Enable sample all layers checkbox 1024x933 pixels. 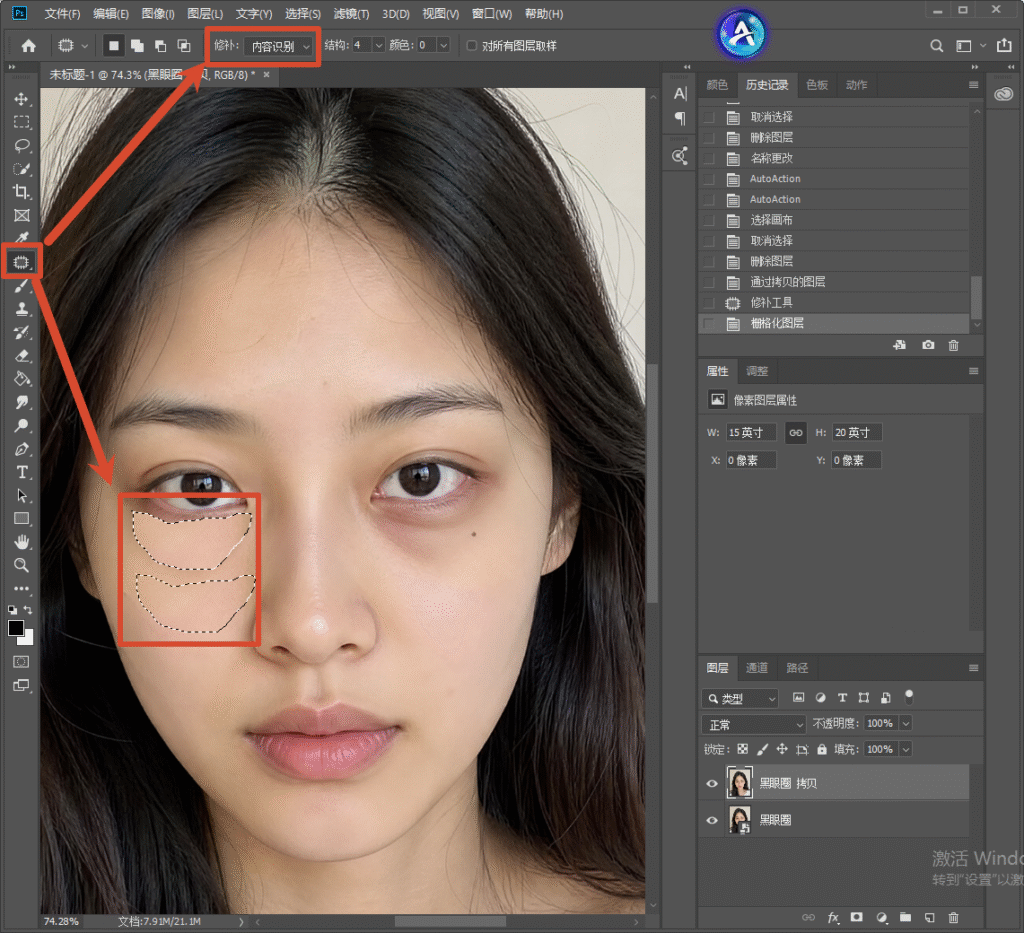(x=472, y=46)
